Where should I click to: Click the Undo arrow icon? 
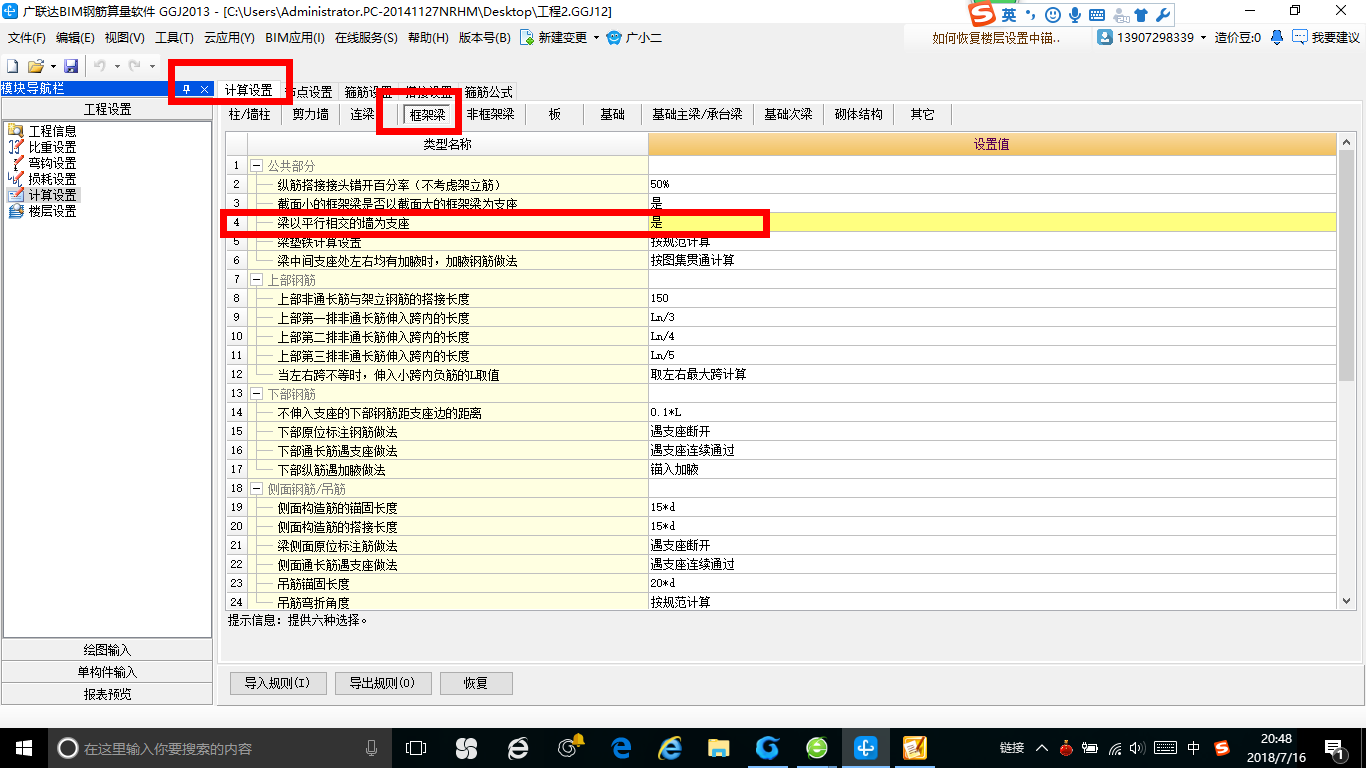pyautogui.click(x=100, y=66)
